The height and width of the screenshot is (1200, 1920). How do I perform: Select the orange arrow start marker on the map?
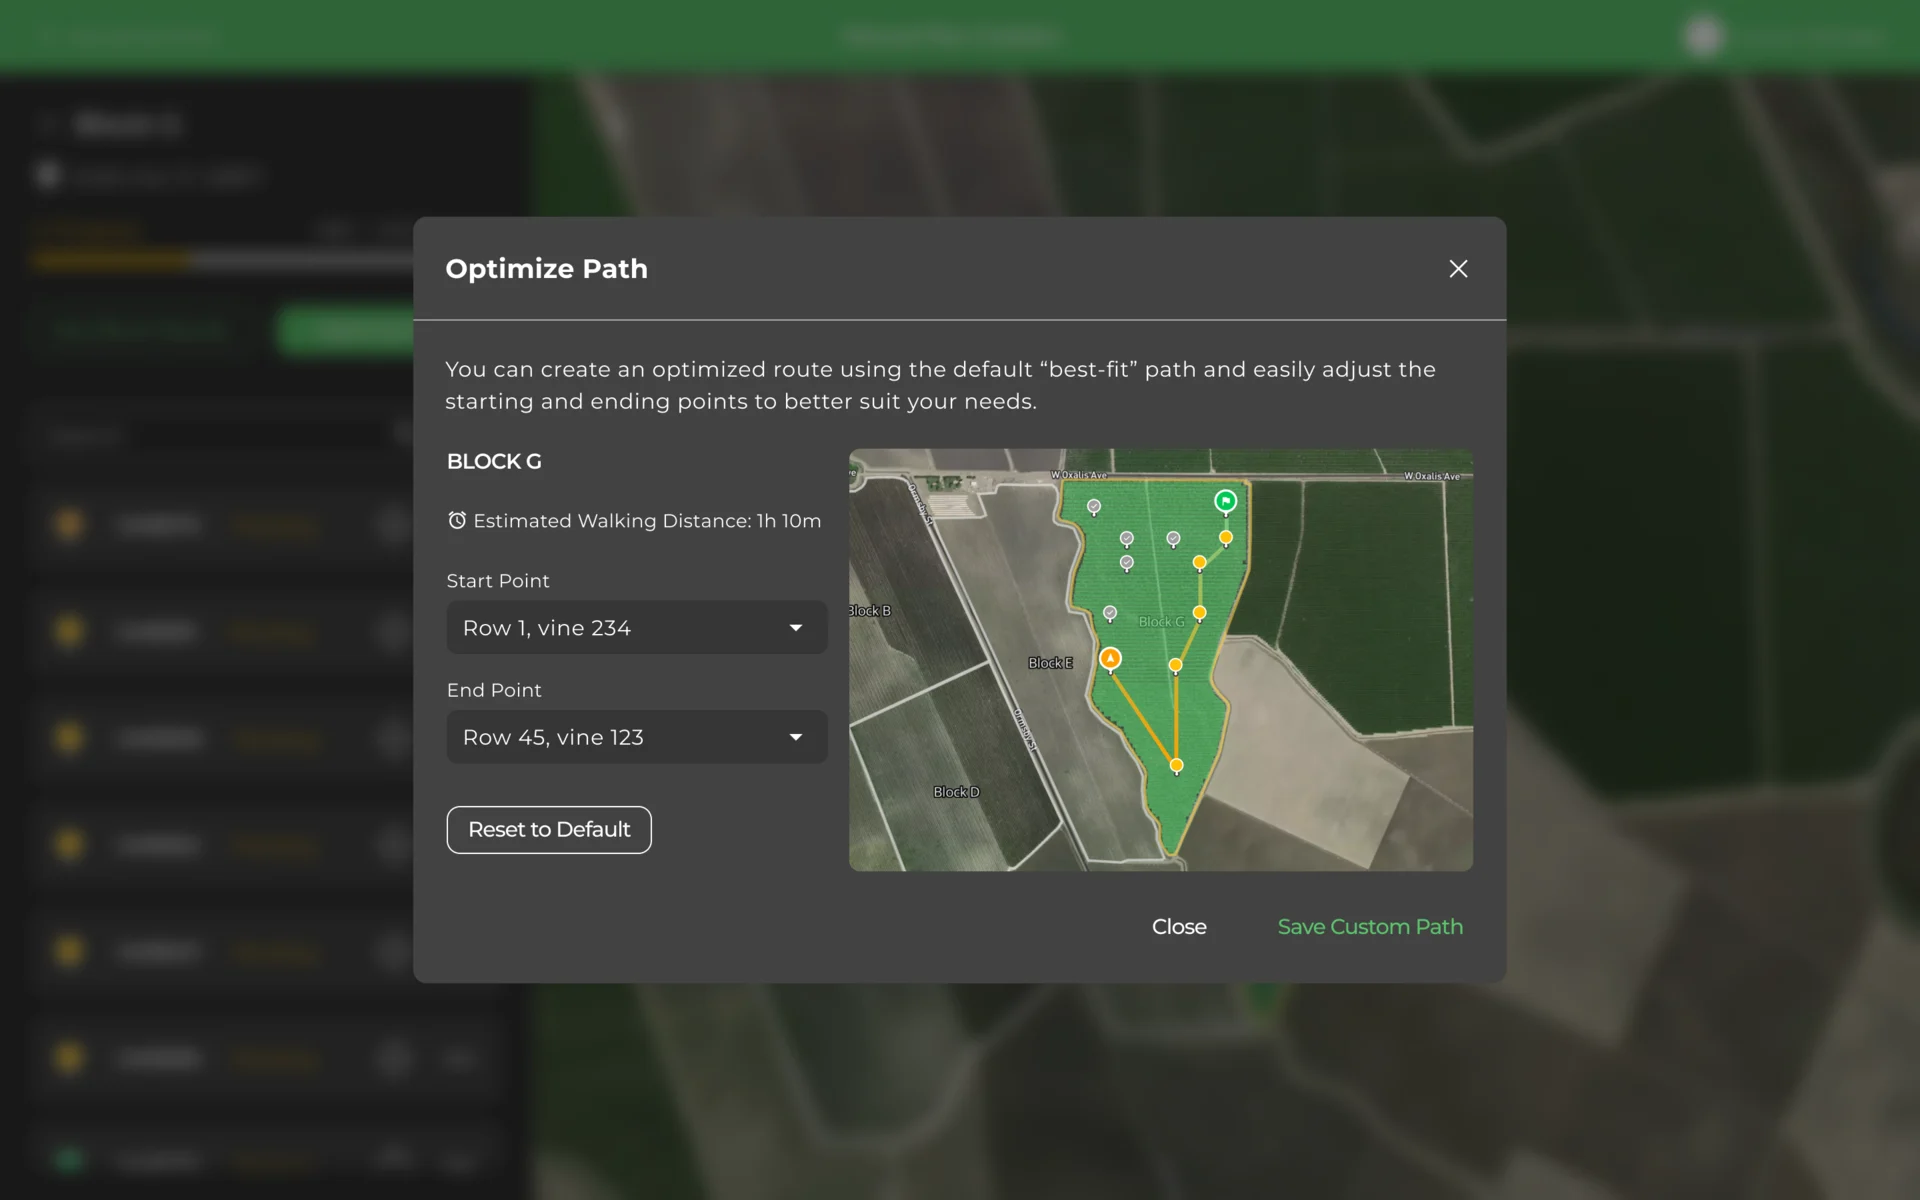(x=1110, y=658)
